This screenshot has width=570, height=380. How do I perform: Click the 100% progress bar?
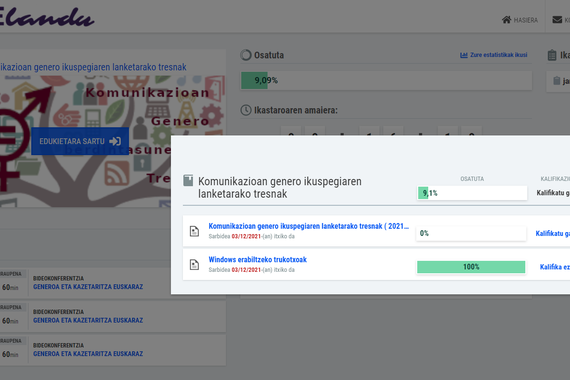tap(471, 267)
